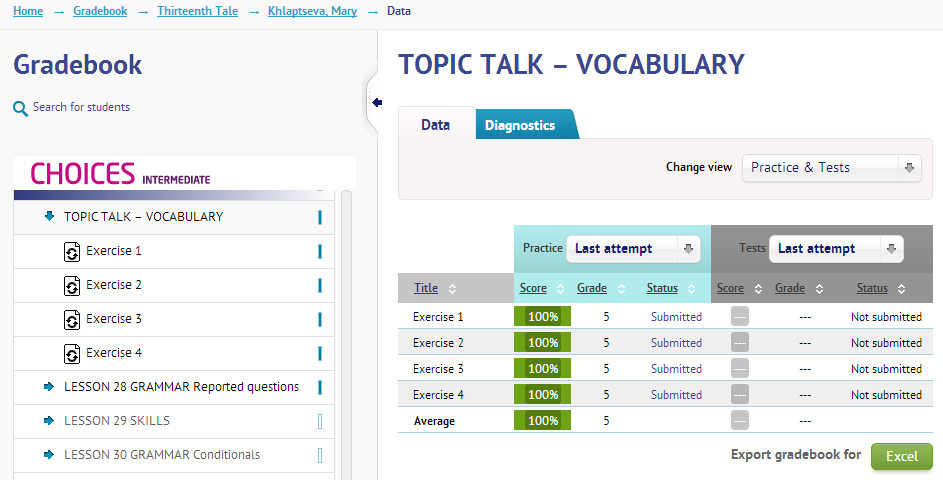The image size is (943, 480).
Task: Collapse the TOPIC TALK – VOCABULARY section
Action: click(49, 216)
